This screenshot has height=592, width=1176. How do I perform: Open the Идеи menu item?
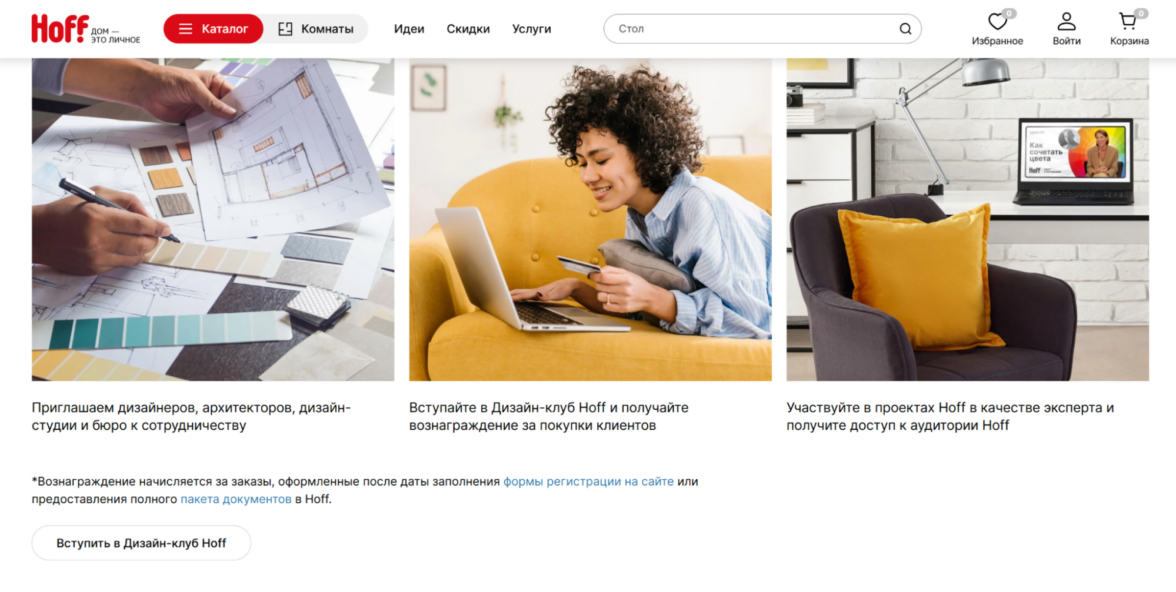point(409,29)
